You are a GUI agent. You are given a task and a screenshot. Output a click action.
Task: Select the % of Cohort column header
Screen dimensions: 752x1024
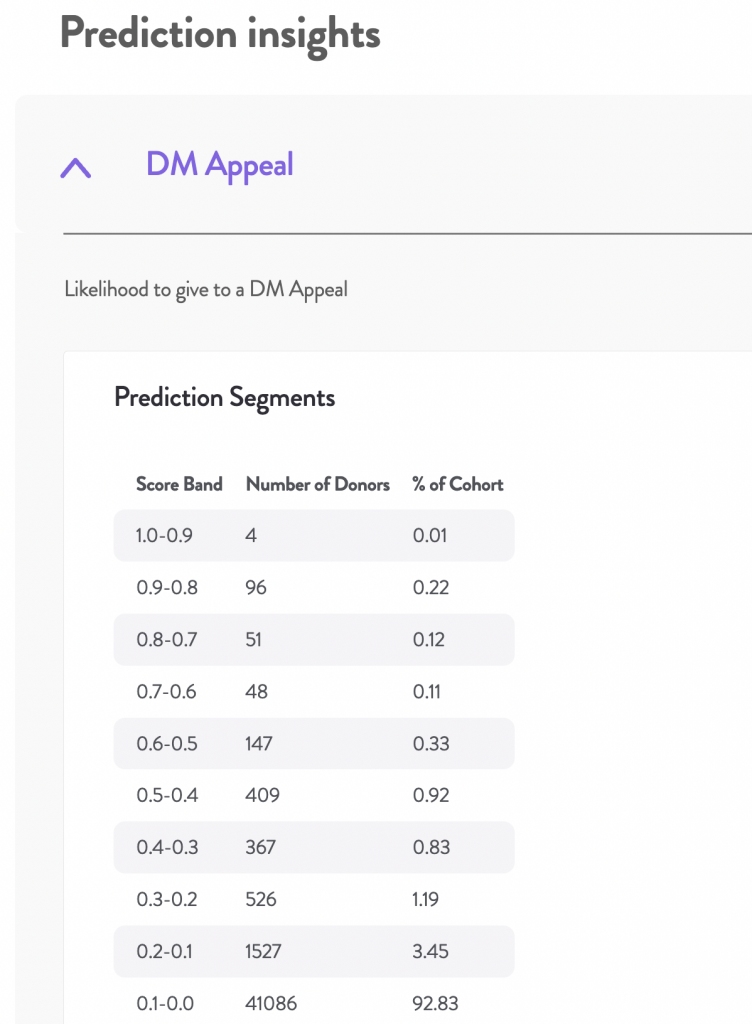coord(458,484)
